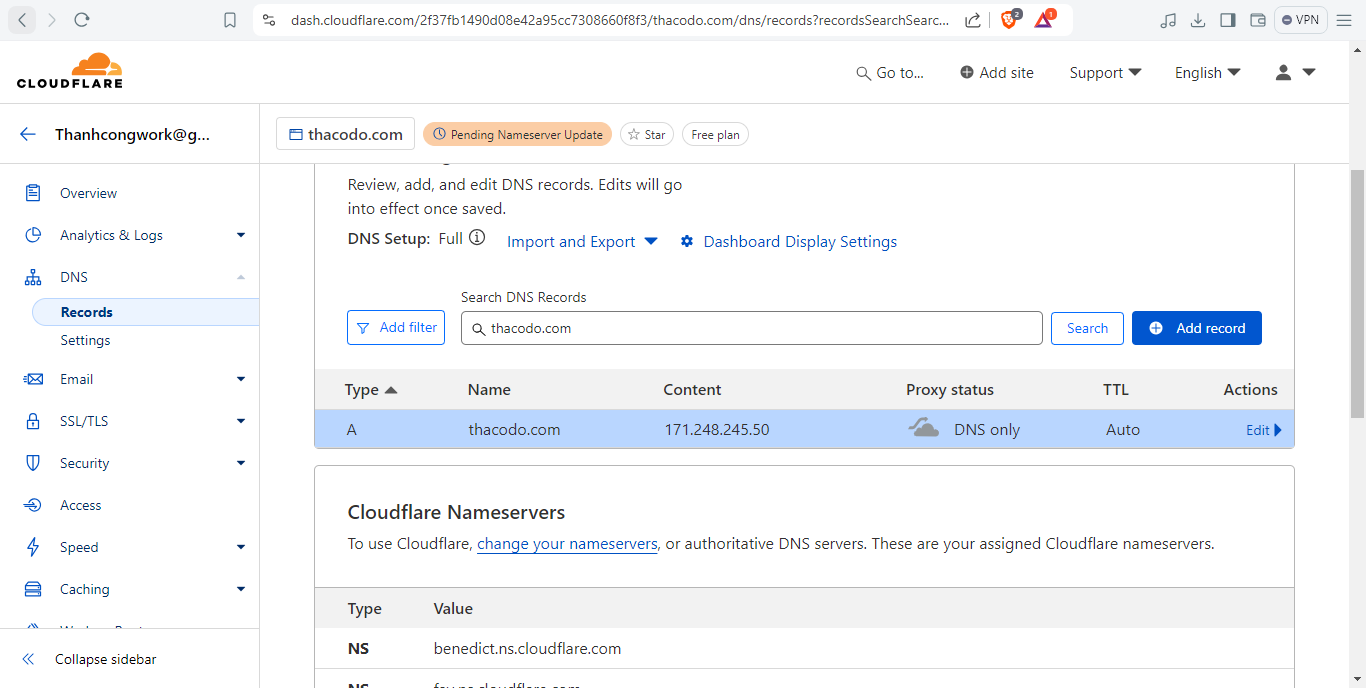This screenshot has width=1366, height=688.
Task: Open user account profile menu
Action: point(1295,72)
